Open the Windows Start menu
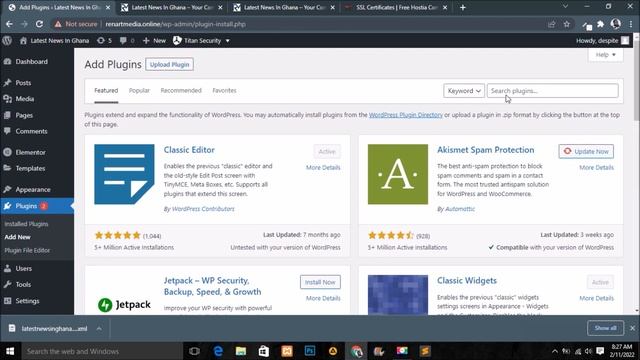Image resolution: width=640 pixels, height=360 pixels. point(10,351)
